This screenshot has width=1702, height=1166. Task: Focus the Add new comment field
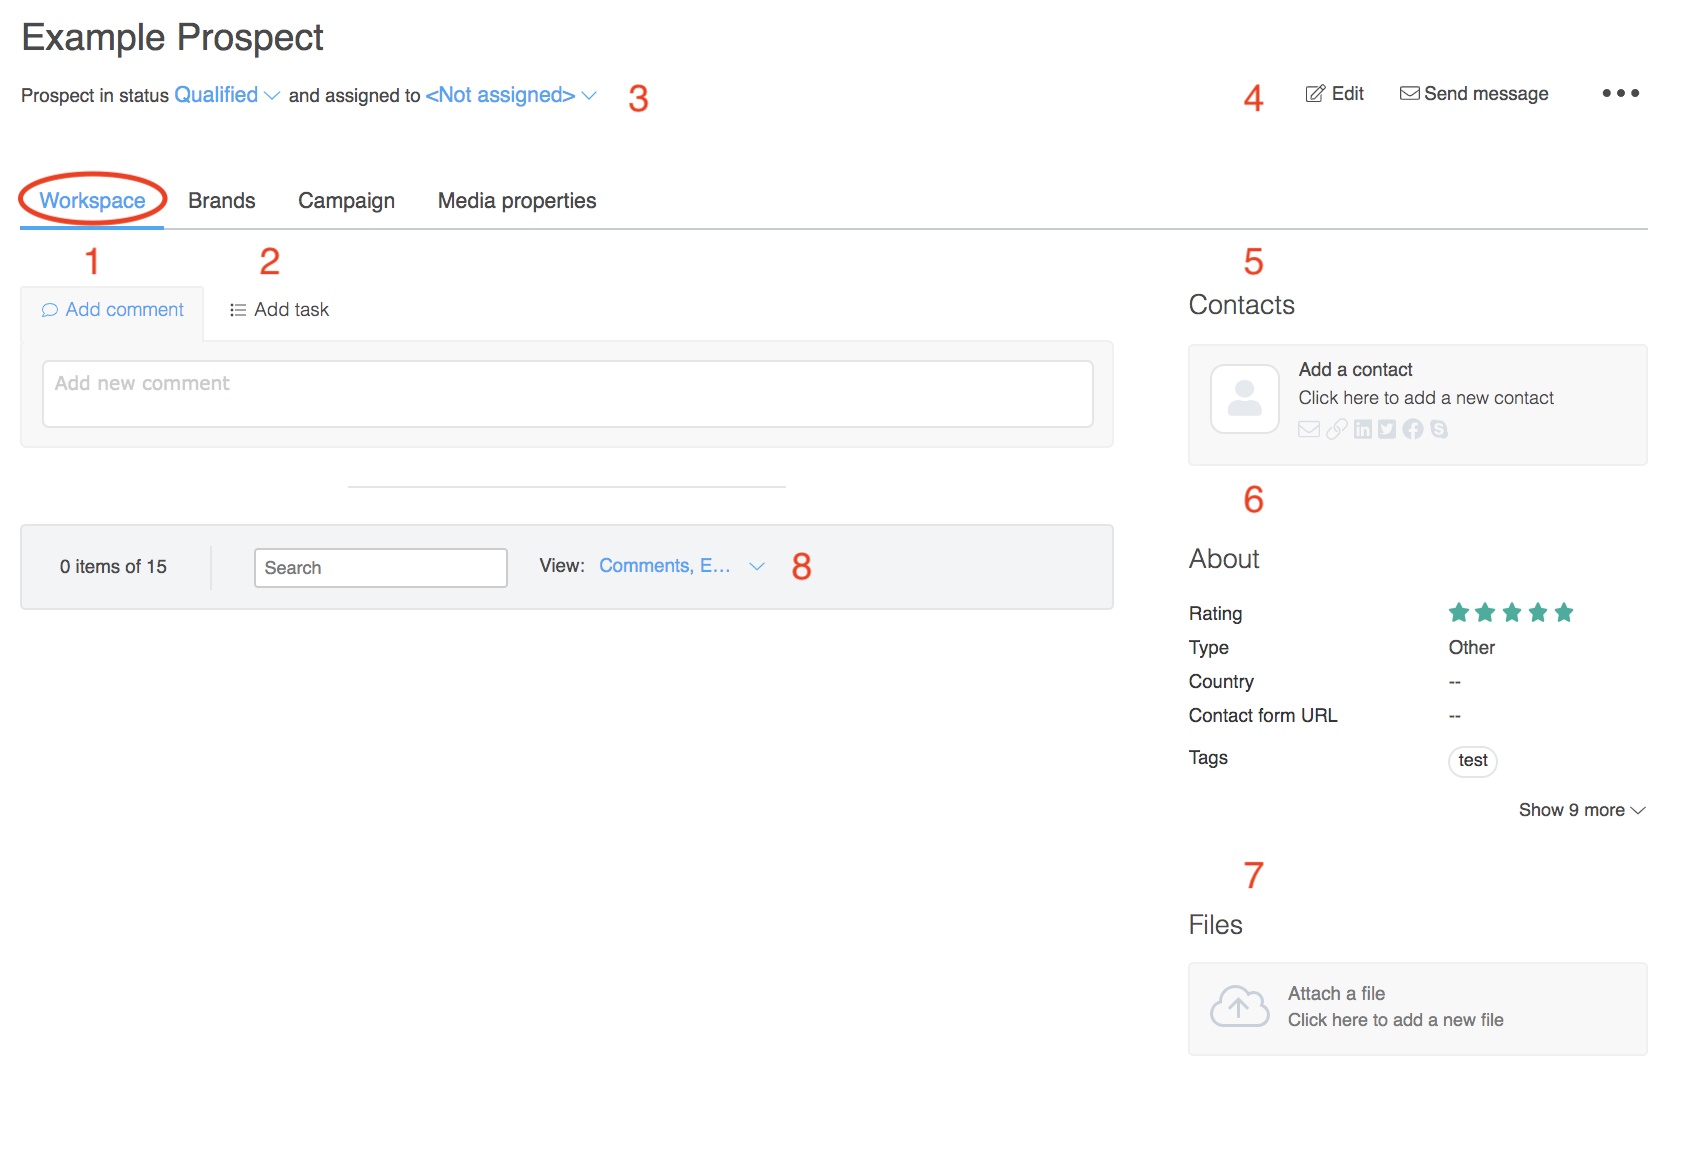[567, 394]
